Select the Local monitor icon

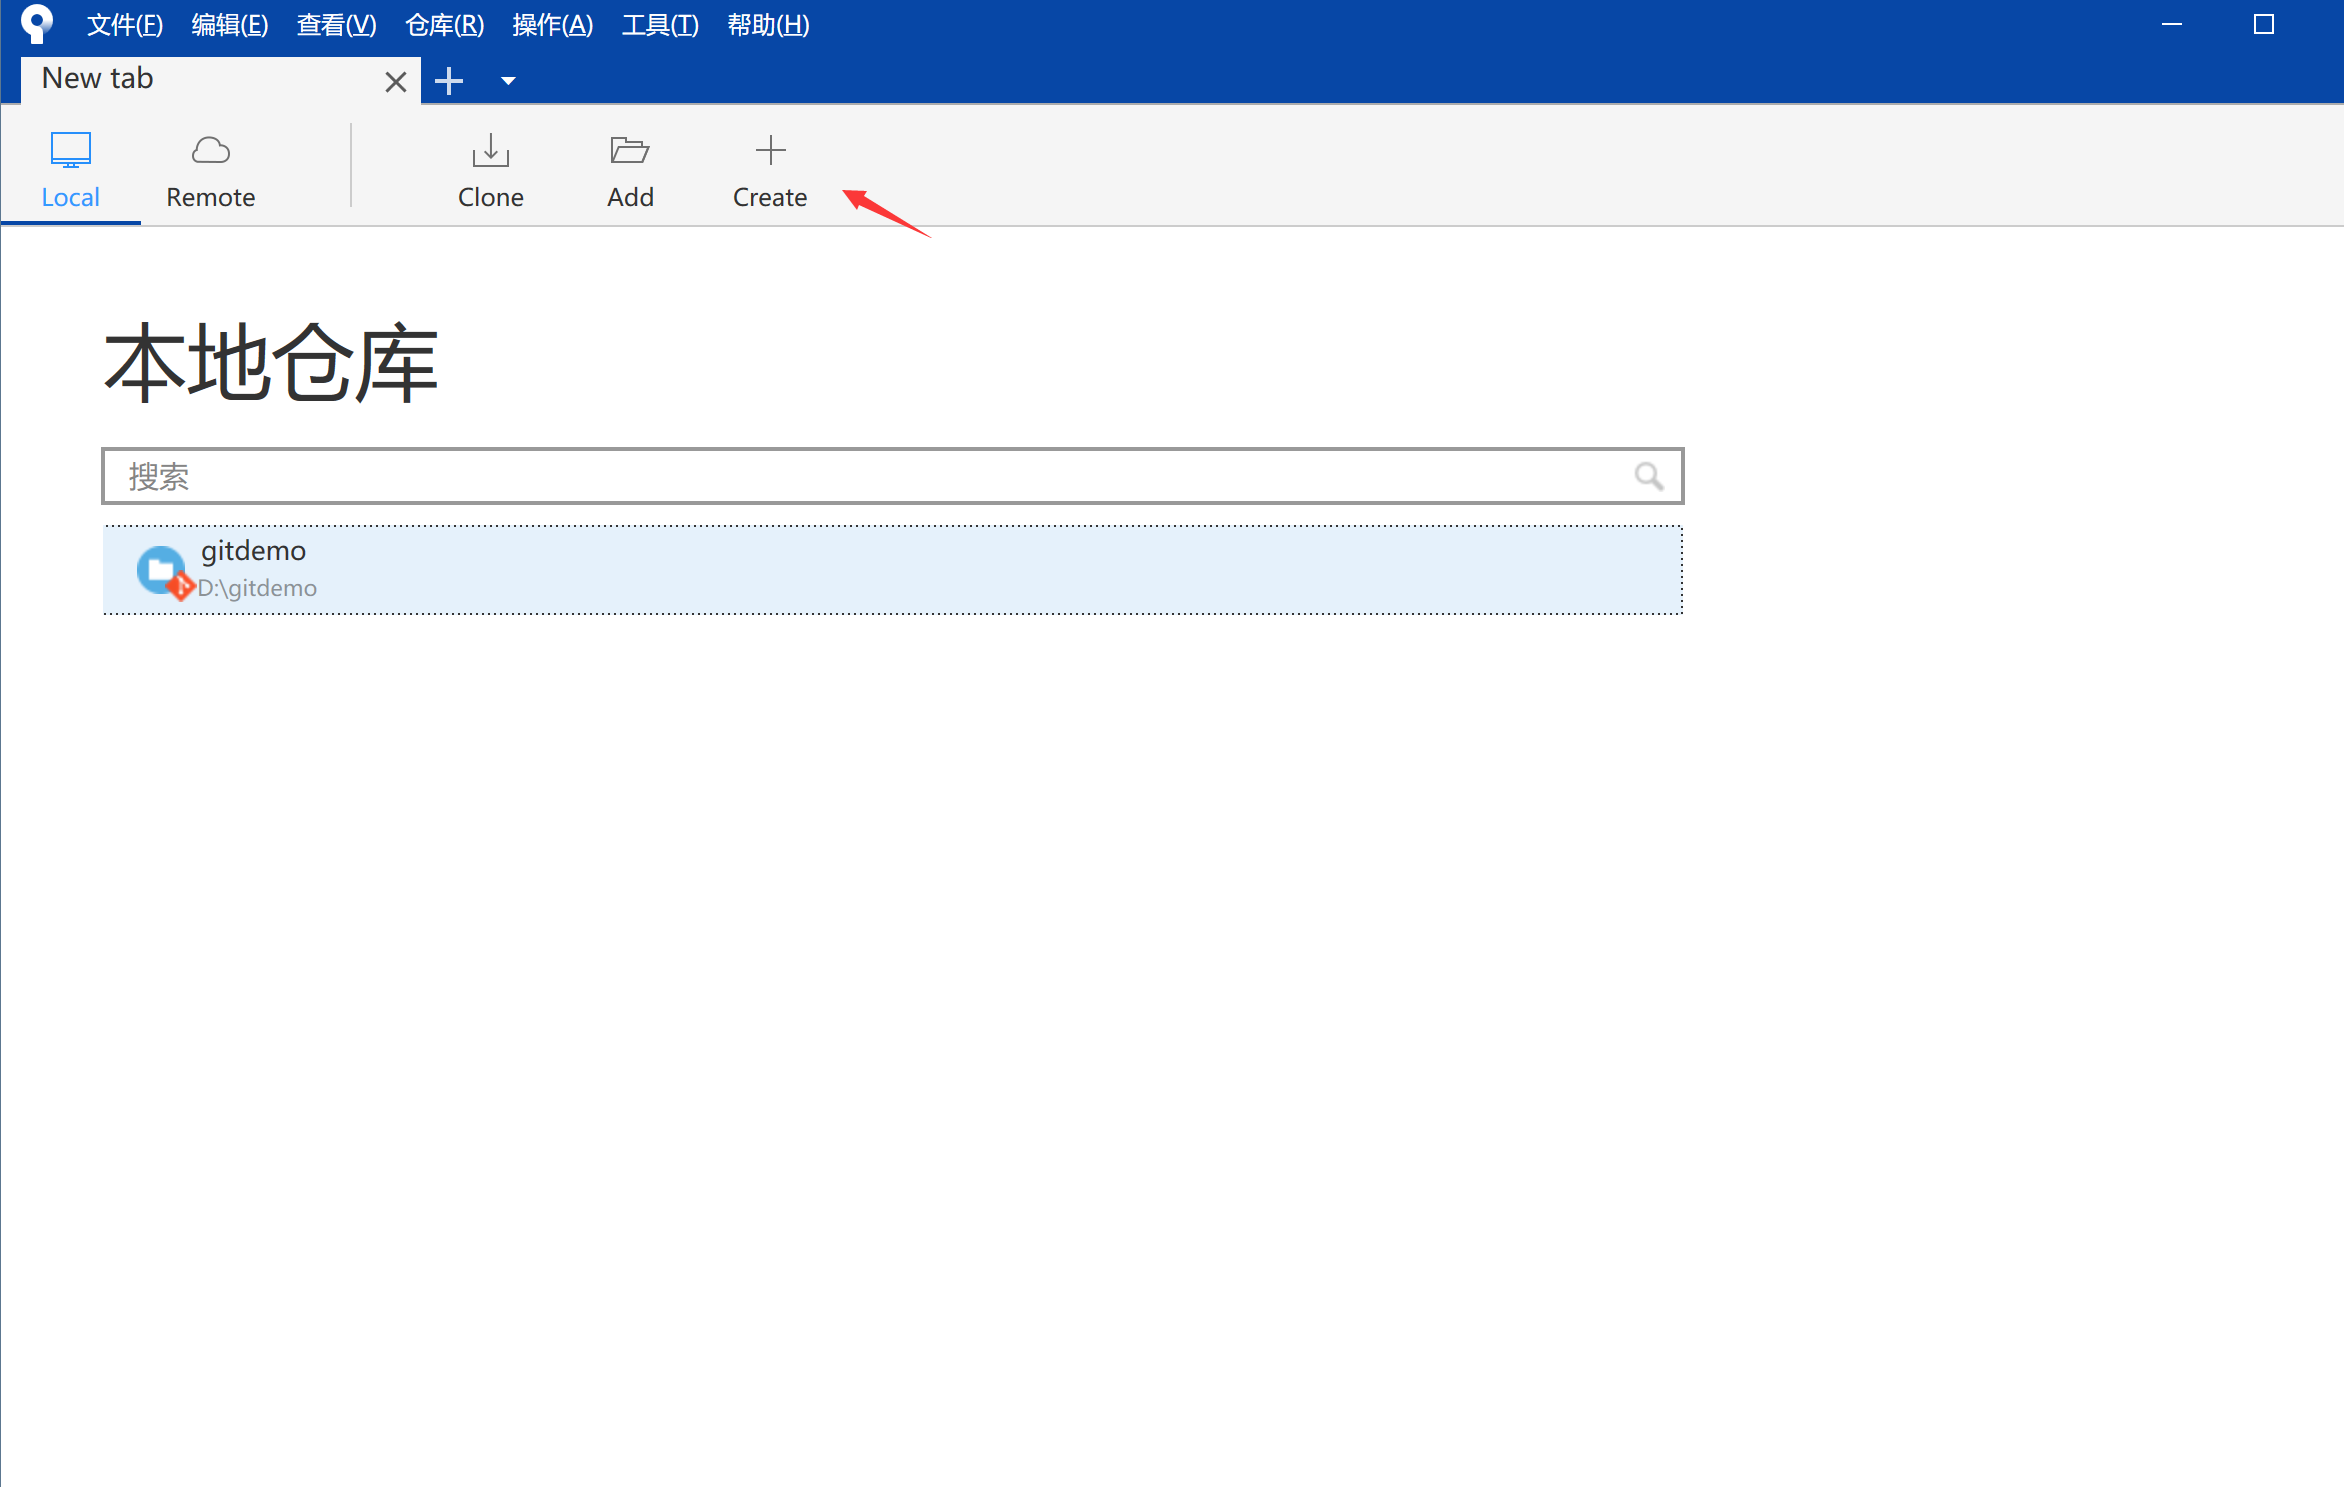[x=70, y=151]
